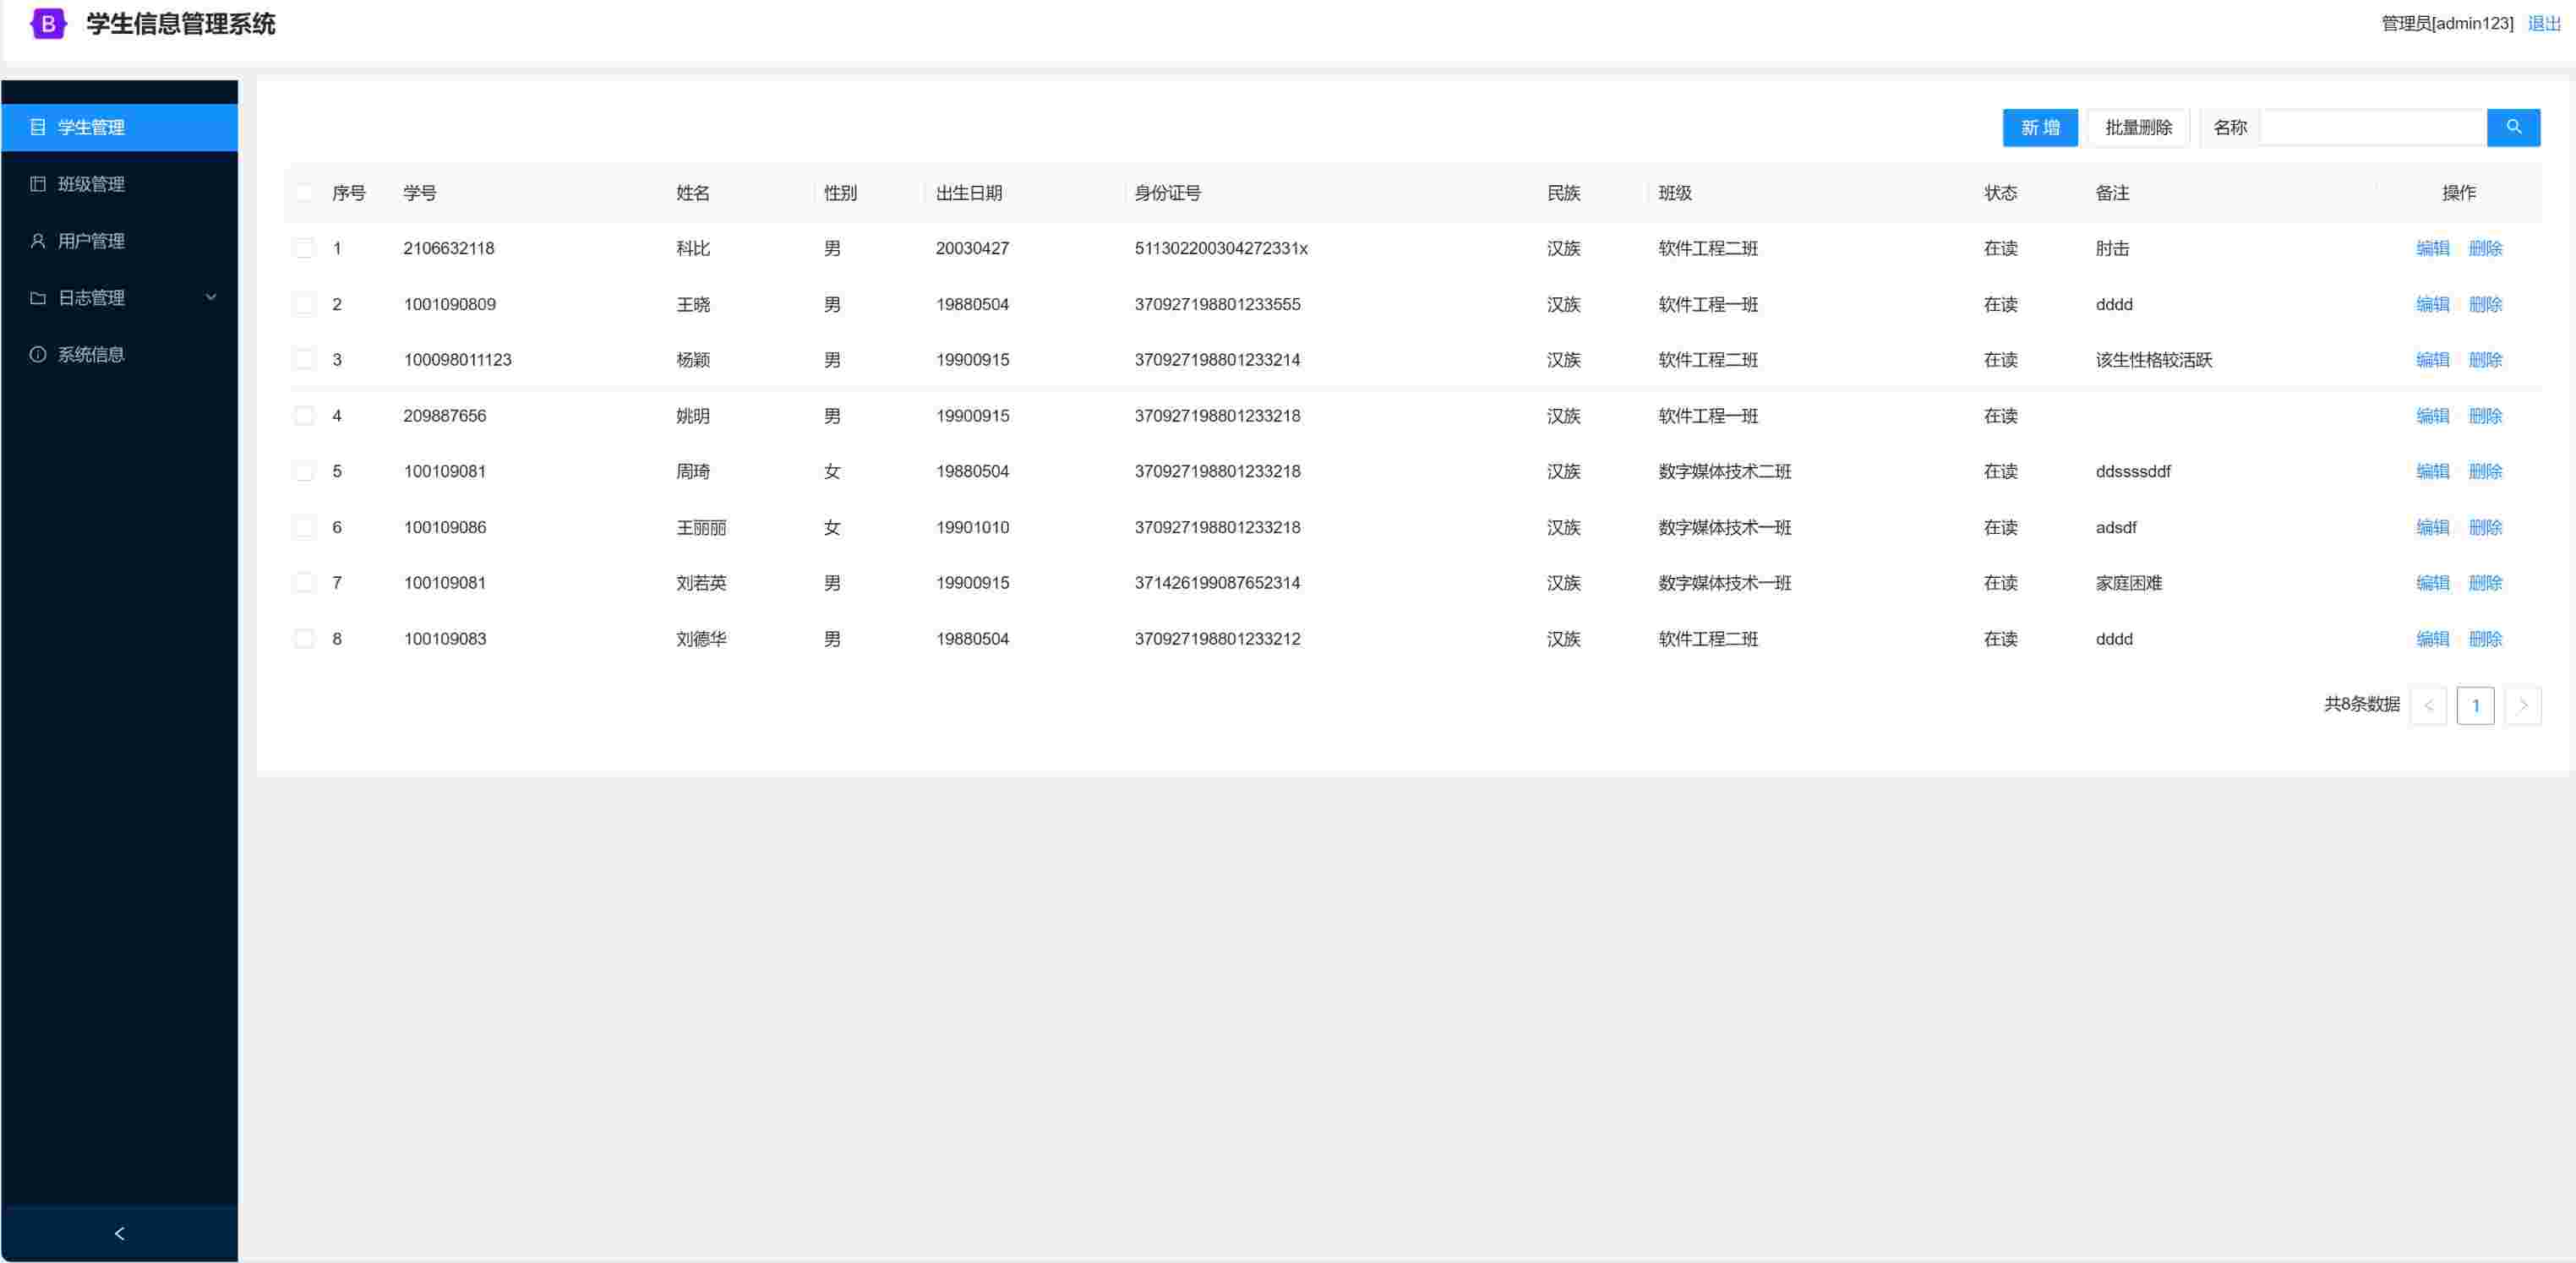This screenshot has height=1263, width=2576.
Task: Go to next page arrow
Action: [2522, 705]
